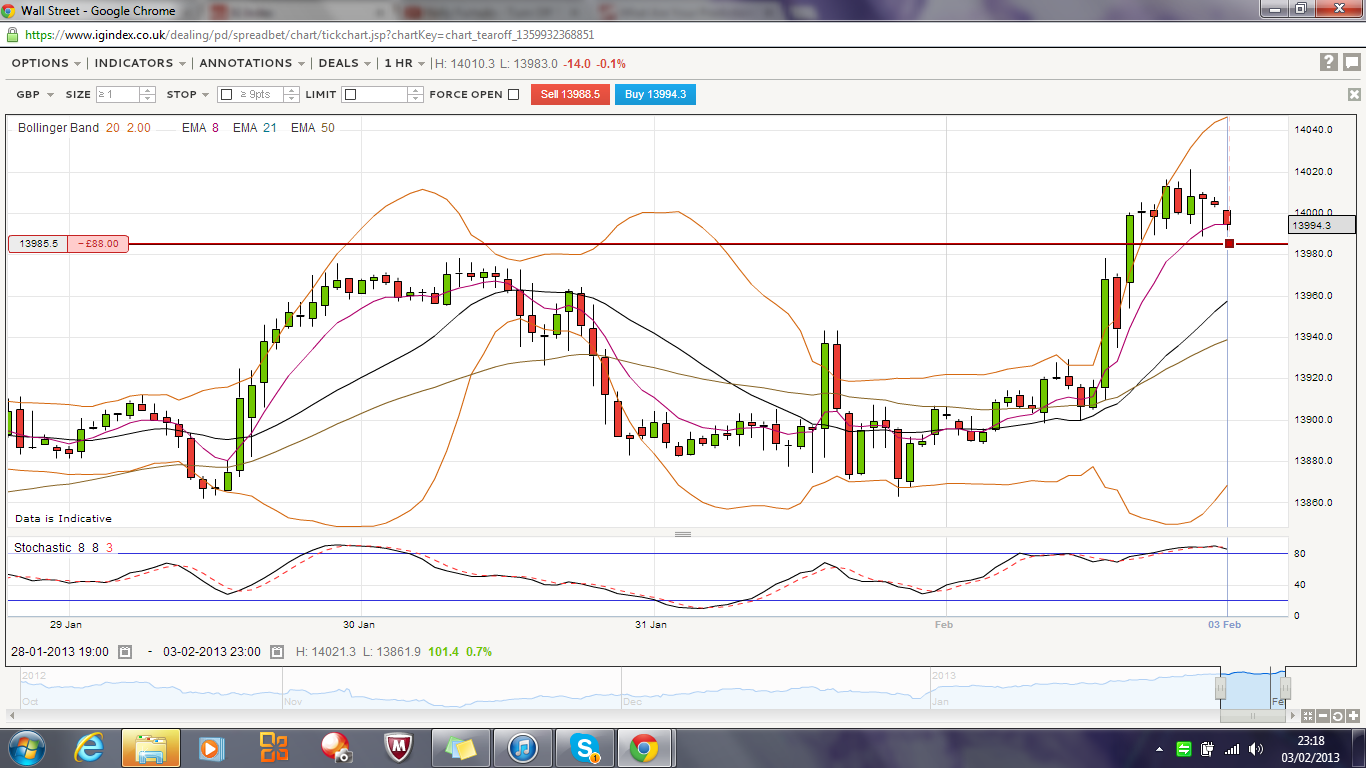Click the EMA 21 legend label
The image size is (1366, 768).
255,128
